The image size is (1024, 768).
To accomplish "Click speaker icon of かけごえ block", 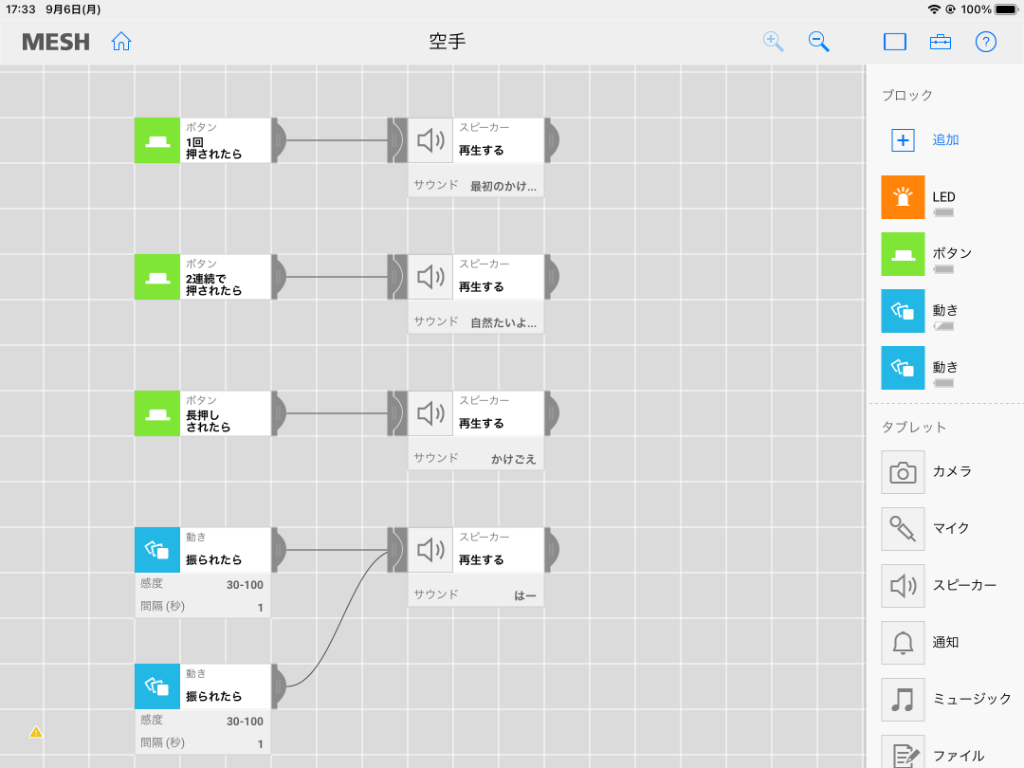I will point(430,413).
